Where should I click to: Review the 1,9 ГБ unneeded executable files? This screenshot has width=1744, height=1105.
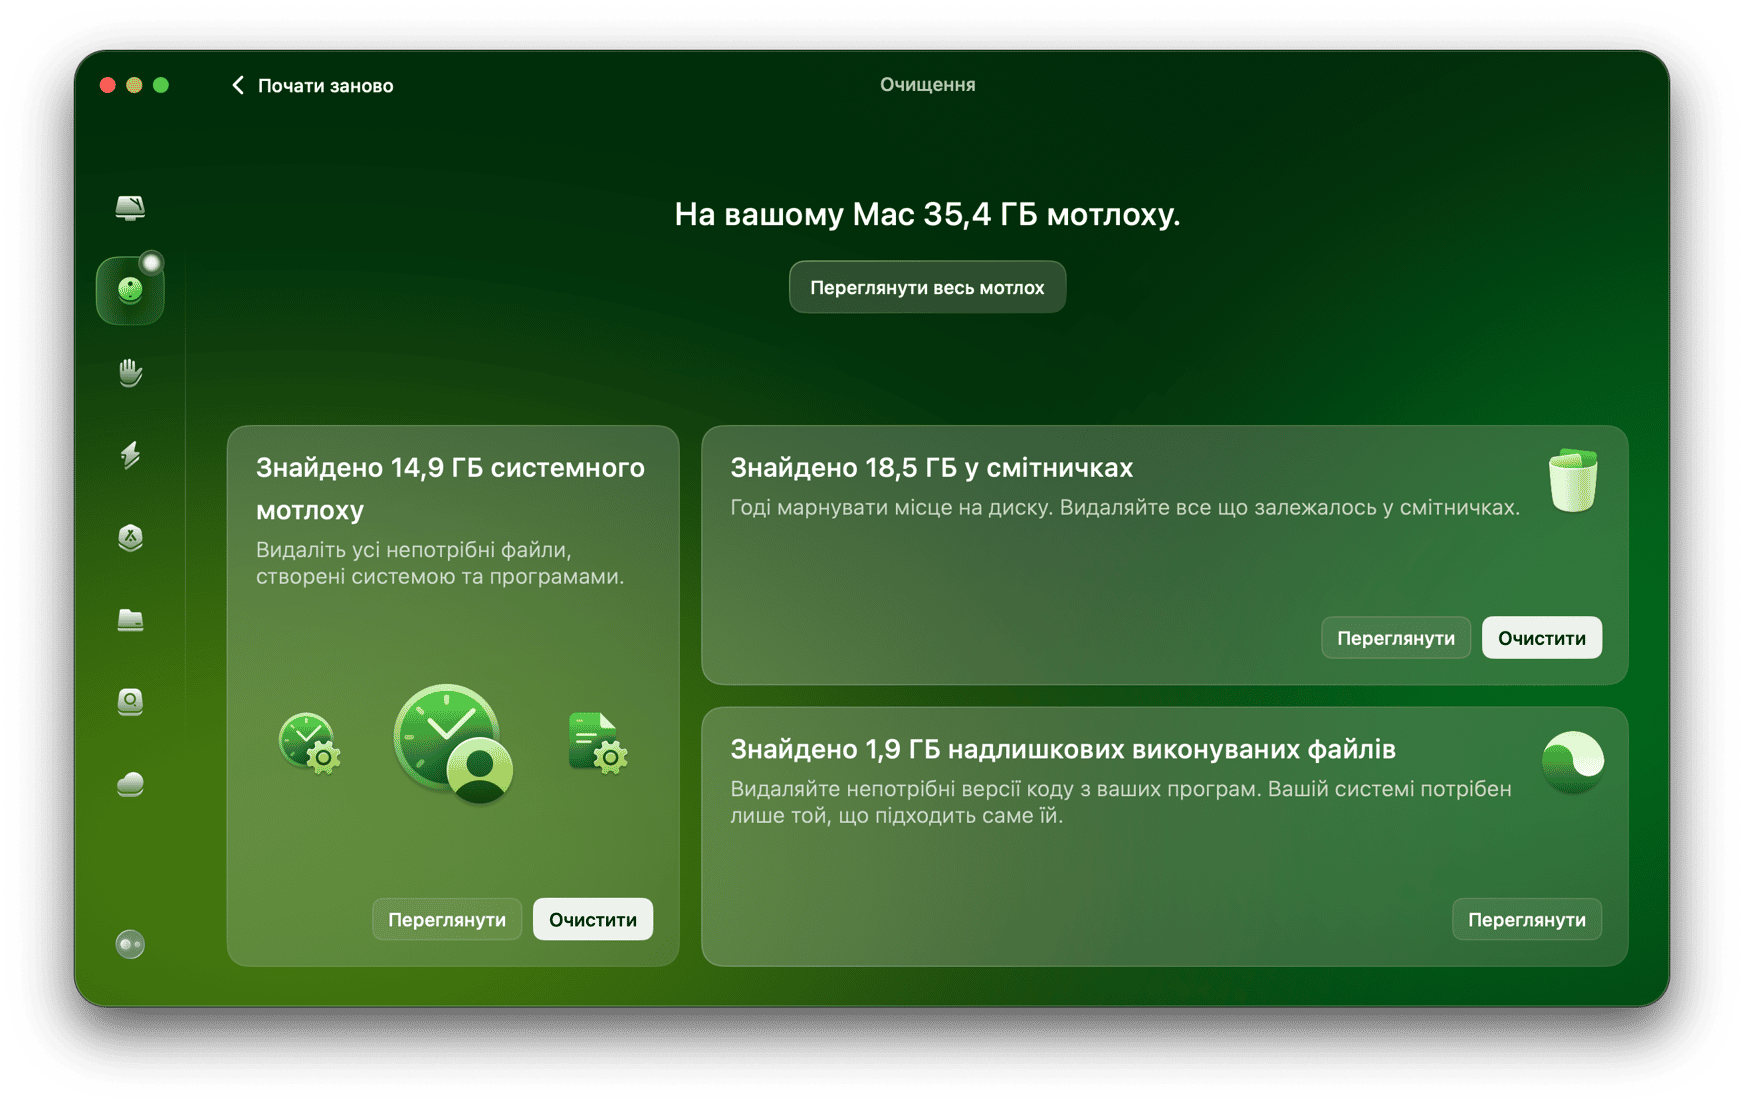point(1526,920)
